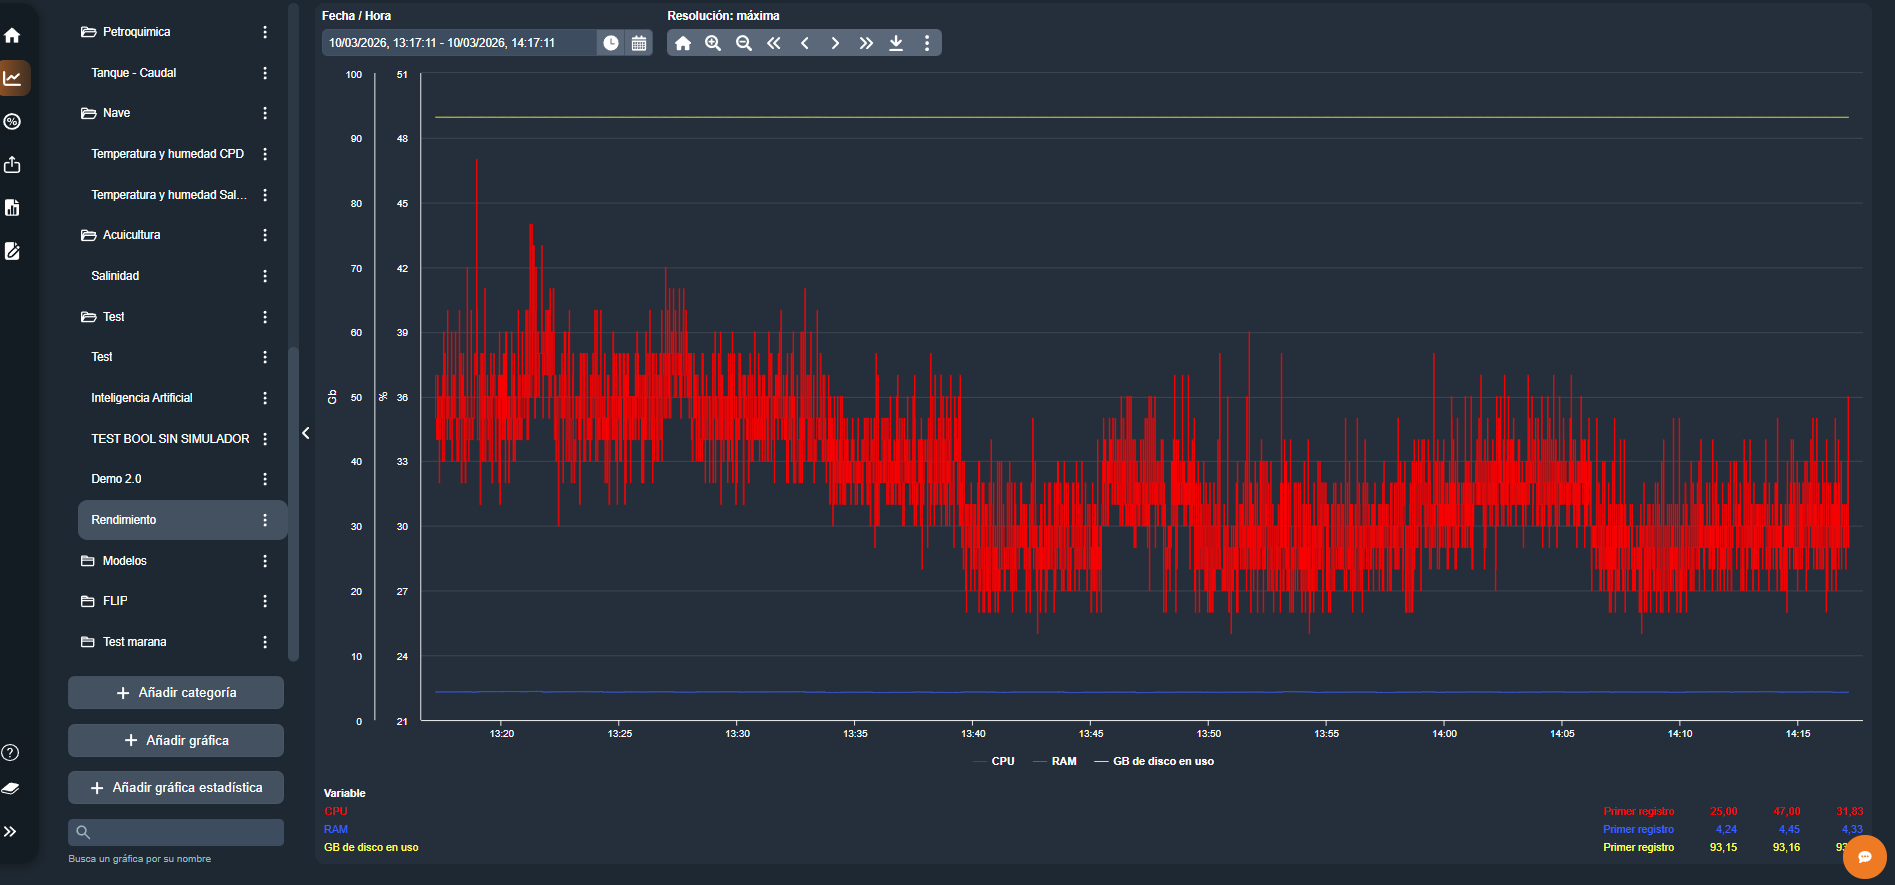Click the Añadir gráfica estadística button

coord(176,787)
